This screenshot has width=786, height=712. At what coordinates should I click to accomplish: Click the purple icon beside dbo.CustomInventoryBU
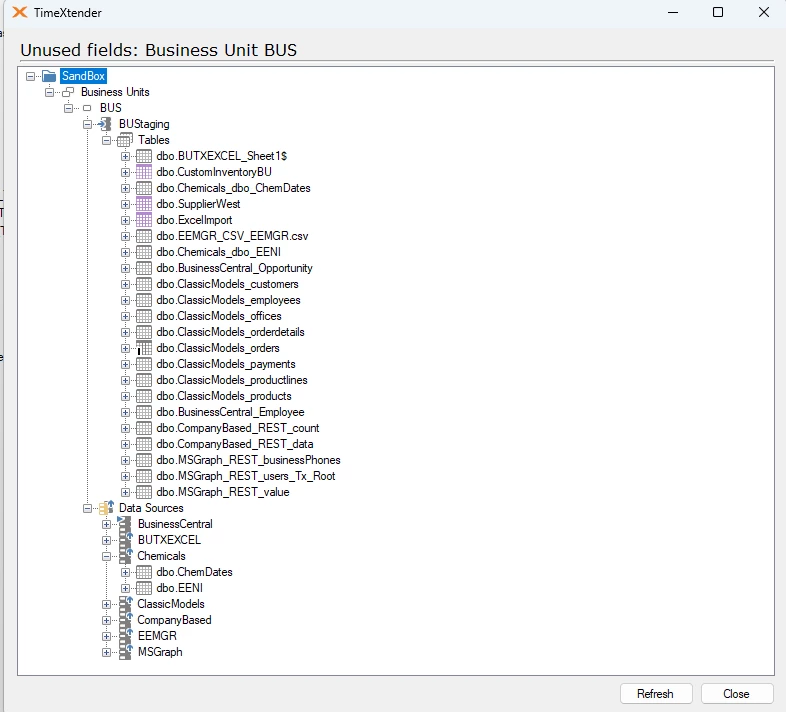[144, 172]
